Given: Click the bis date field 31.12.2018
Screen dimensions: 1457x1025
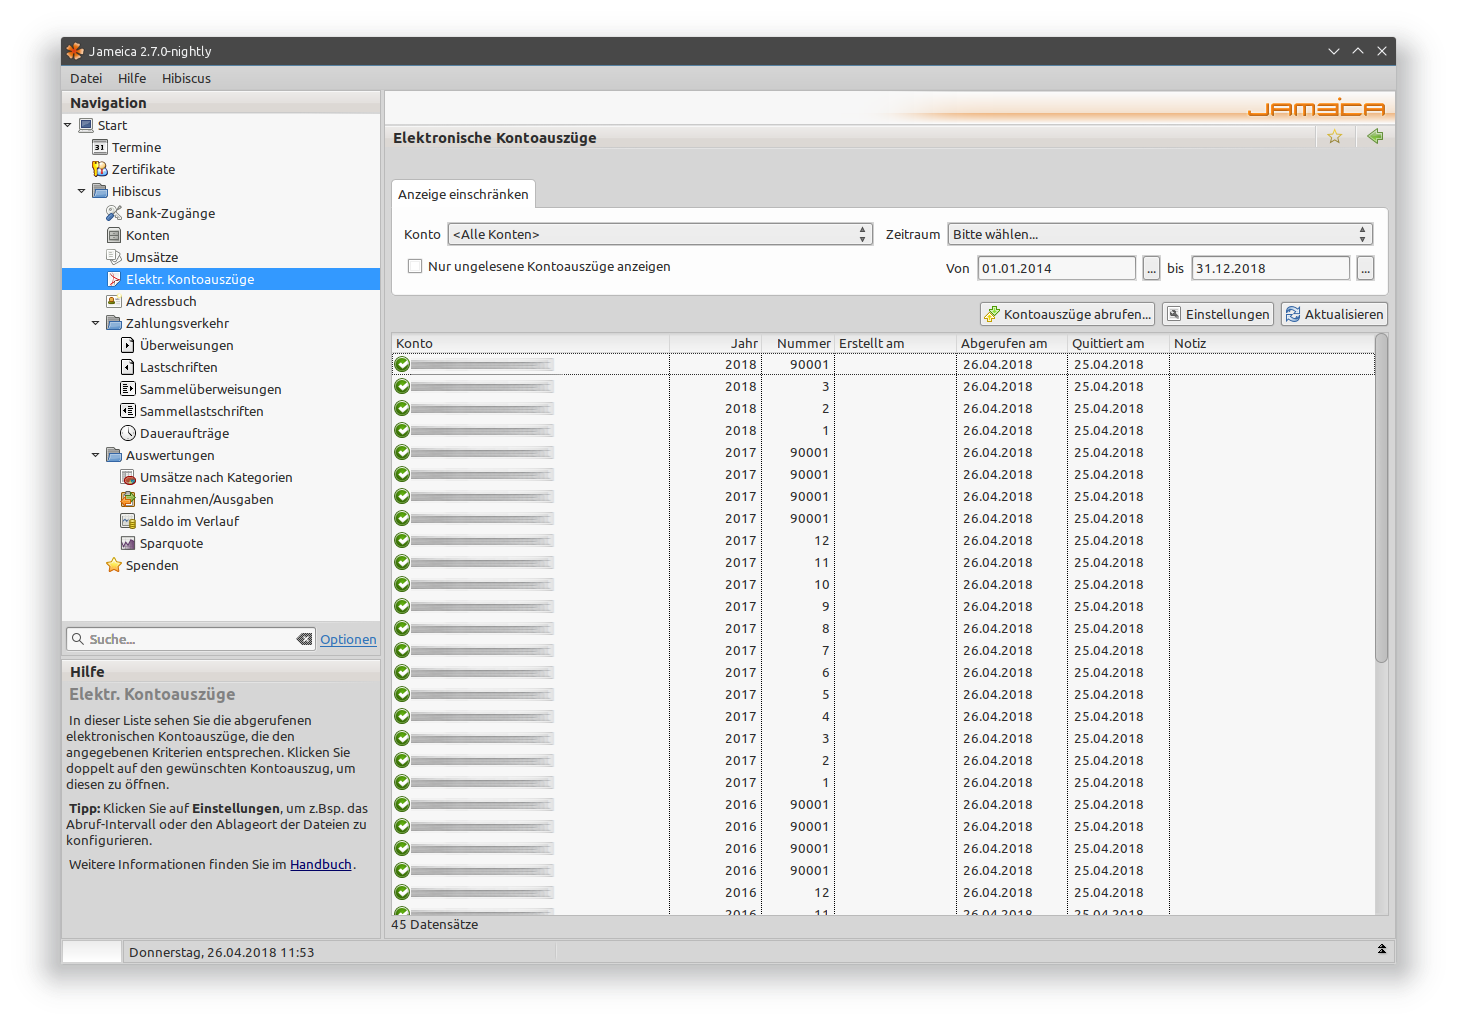Looking at the screenshot, I should 1271,268.
